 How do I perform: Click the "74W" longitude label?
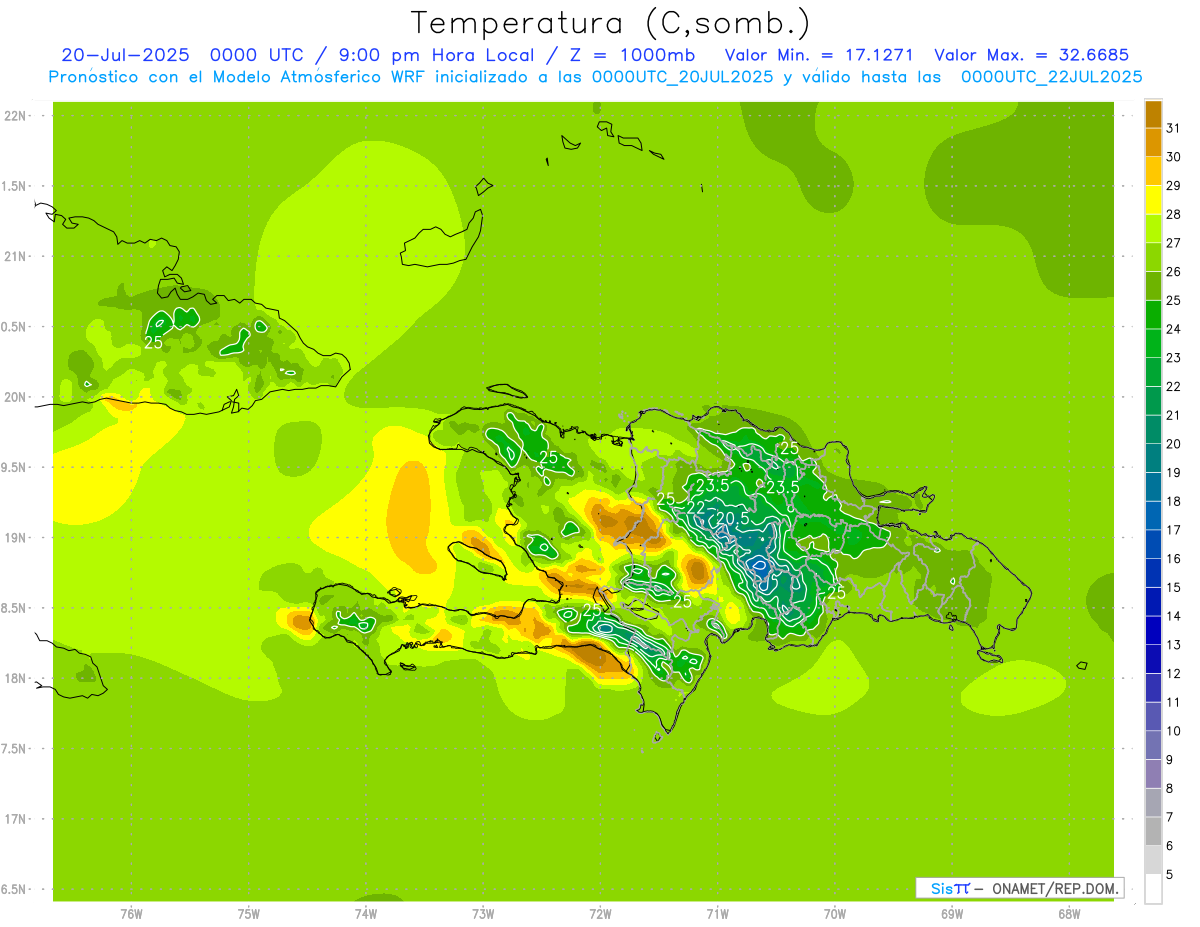click(x=366, y=914)
